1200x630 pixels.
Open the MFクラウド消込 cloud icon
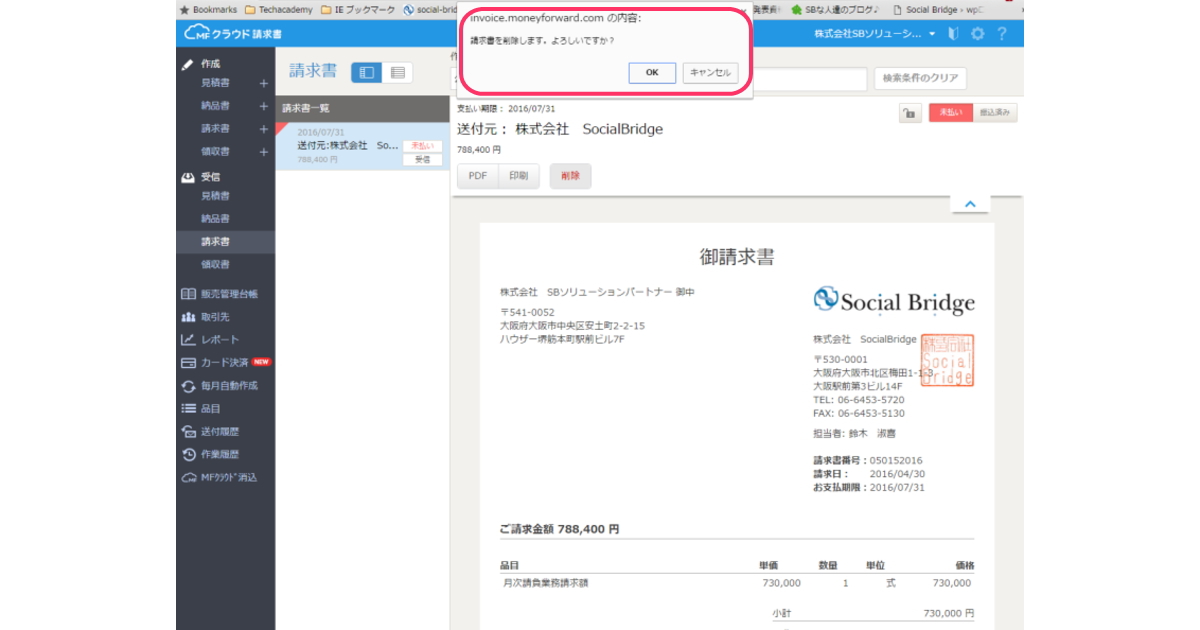pos(188,478)
